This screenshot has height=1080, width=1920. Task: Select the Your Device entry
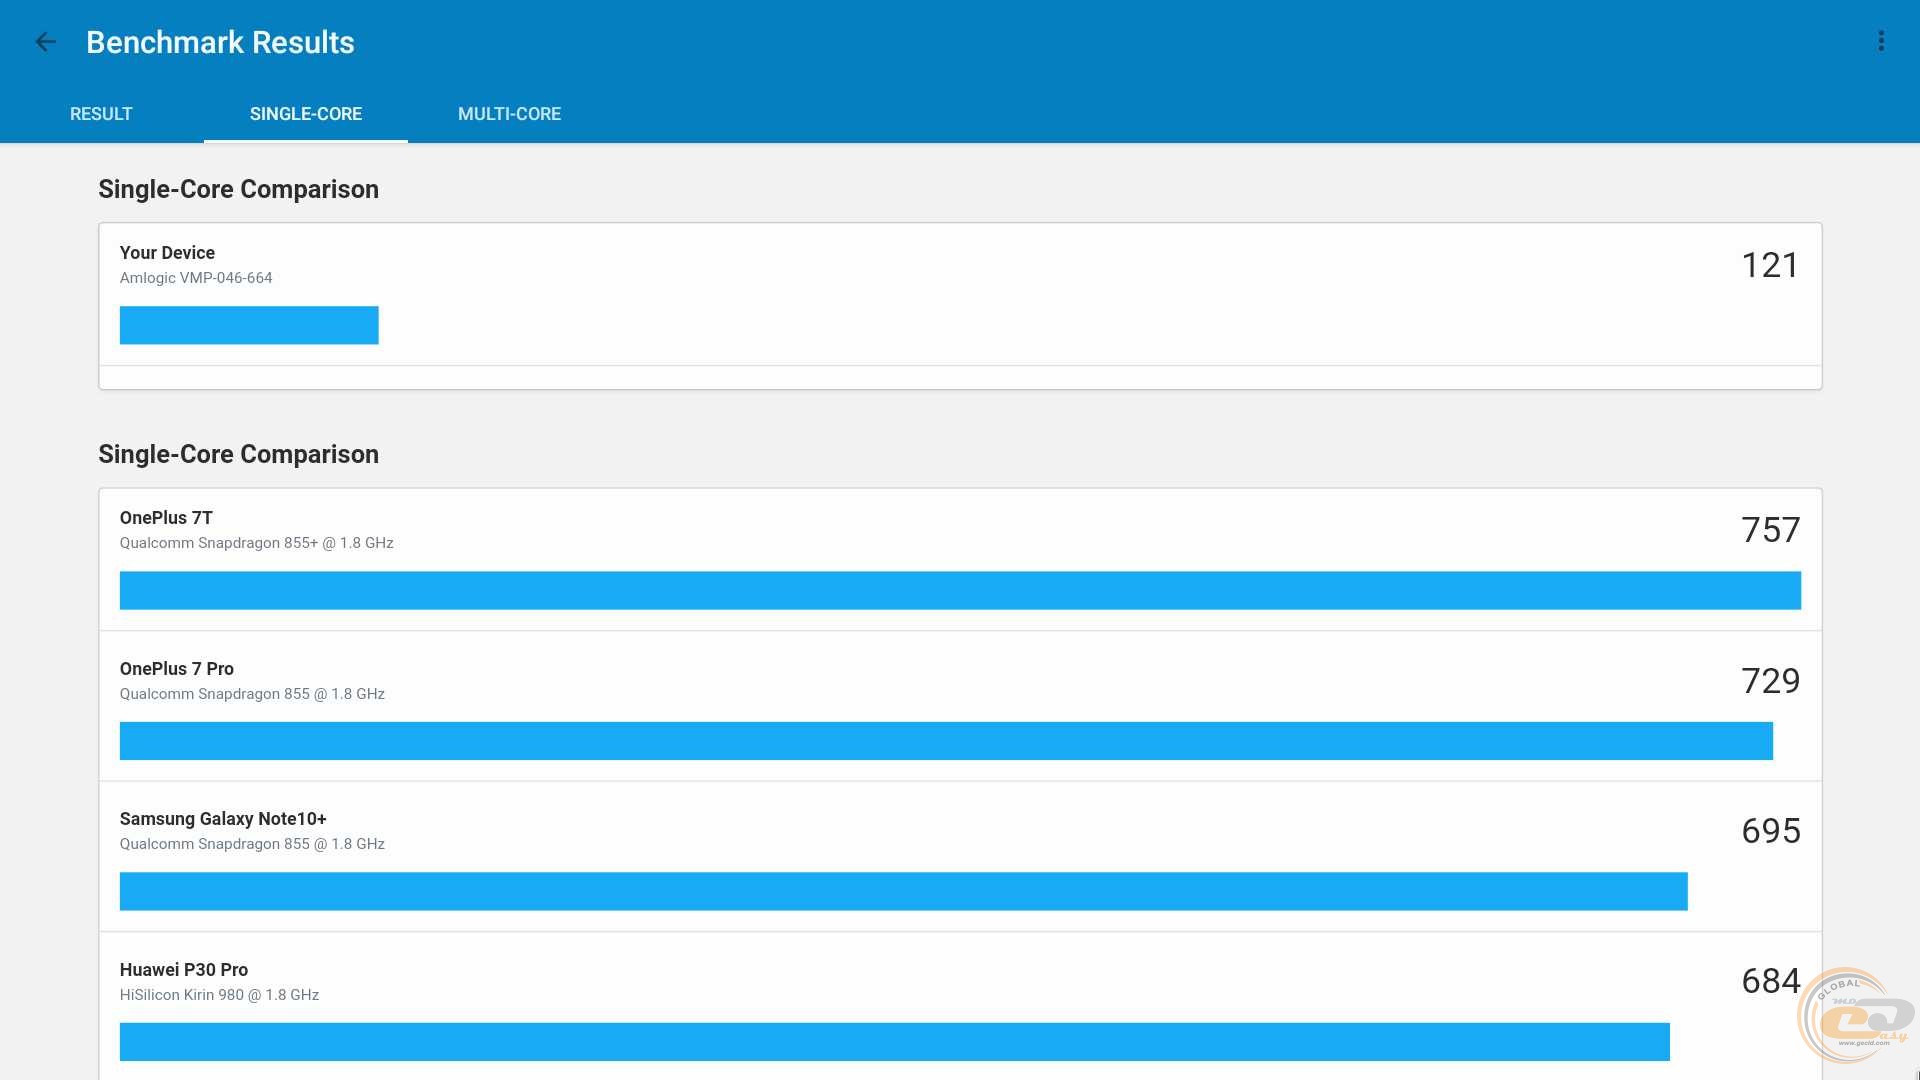pyautogui.click(x=167, y=253)
